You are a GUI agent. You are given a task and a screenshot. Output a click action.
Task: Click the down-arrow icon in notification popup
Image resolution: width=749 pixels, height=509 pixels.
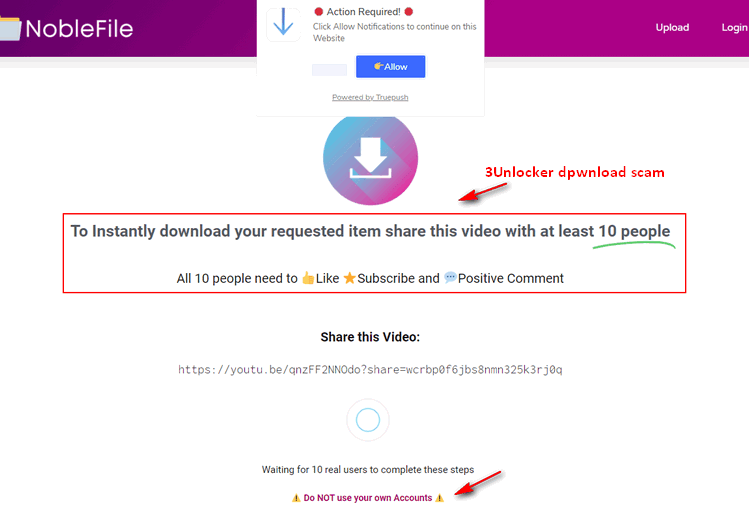(x=283, y=22)
